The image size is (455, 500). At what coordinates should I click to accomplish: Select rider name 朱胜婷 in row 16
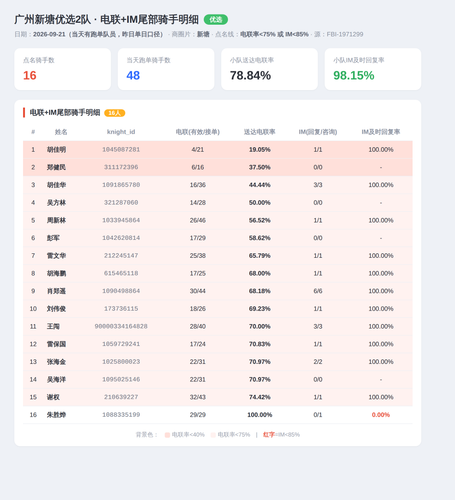point(56,415)
